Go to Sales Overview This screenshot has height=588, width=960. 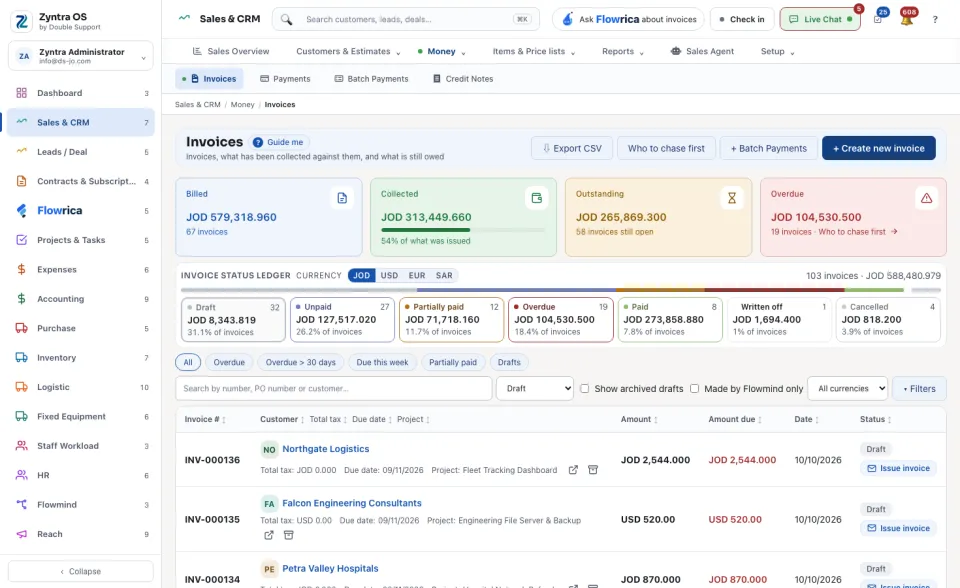click(x=231, y=51)
